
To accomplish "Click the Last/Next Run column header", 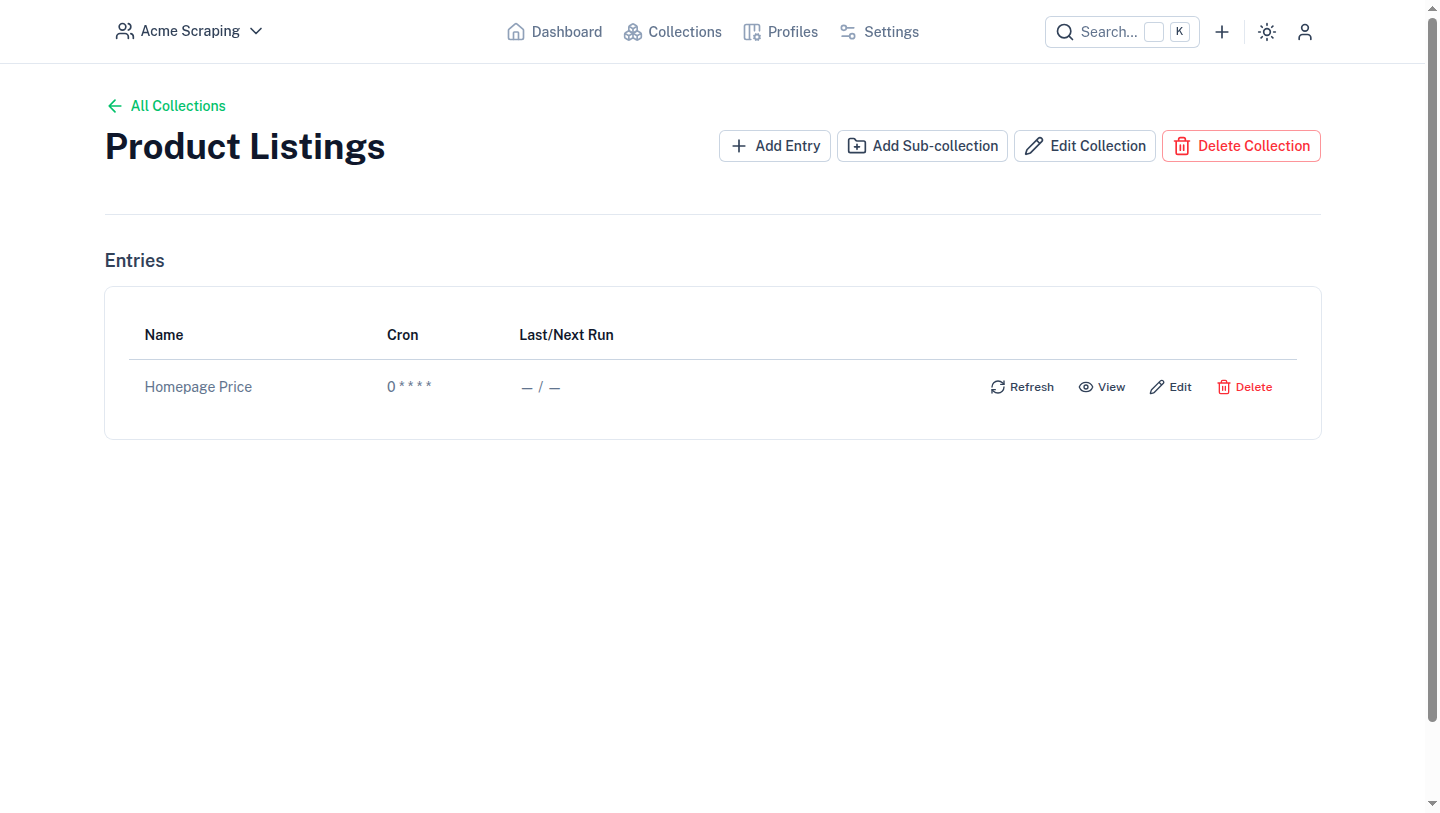I will point(566,335).
